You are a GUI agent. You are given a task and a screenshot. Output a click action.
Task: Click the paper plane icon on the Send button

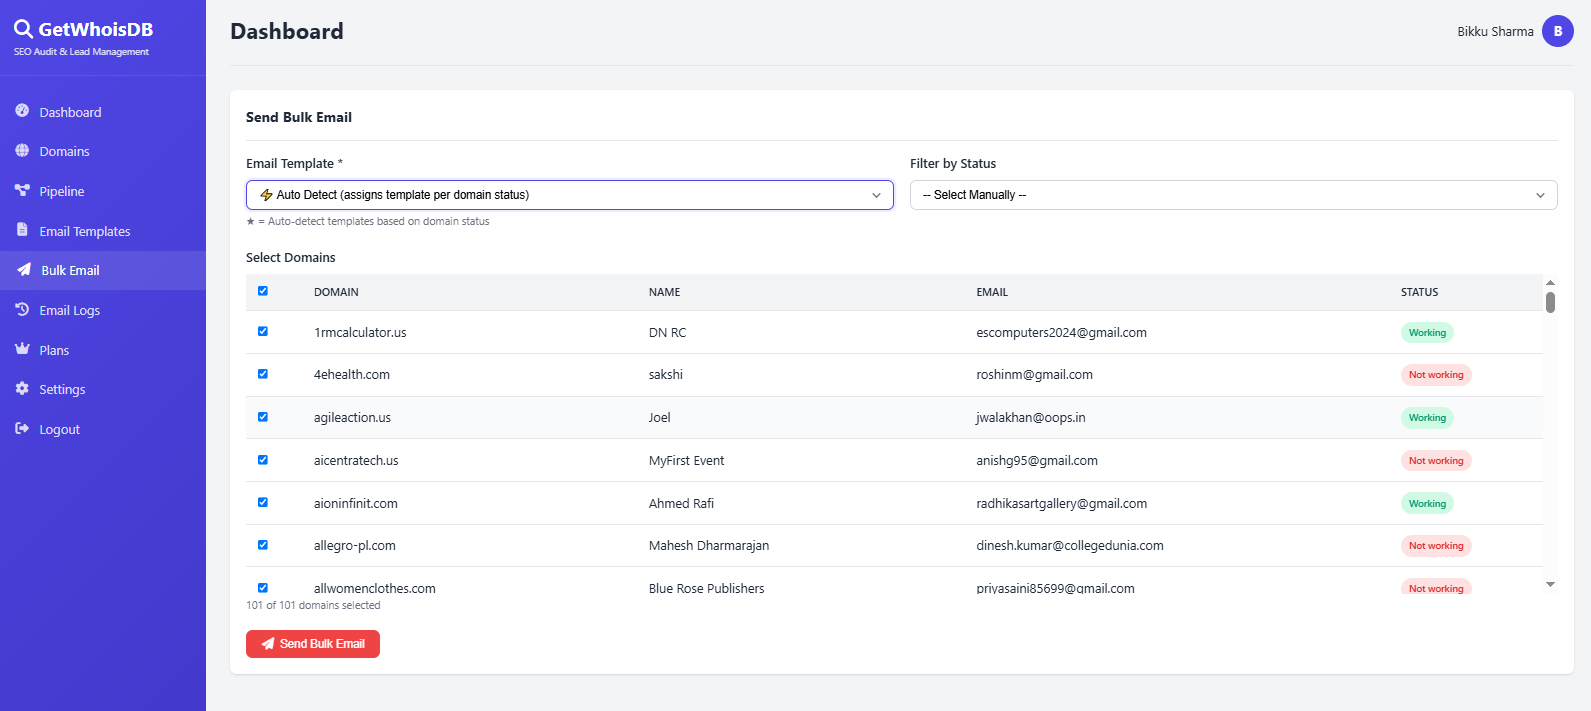point(268,644)
